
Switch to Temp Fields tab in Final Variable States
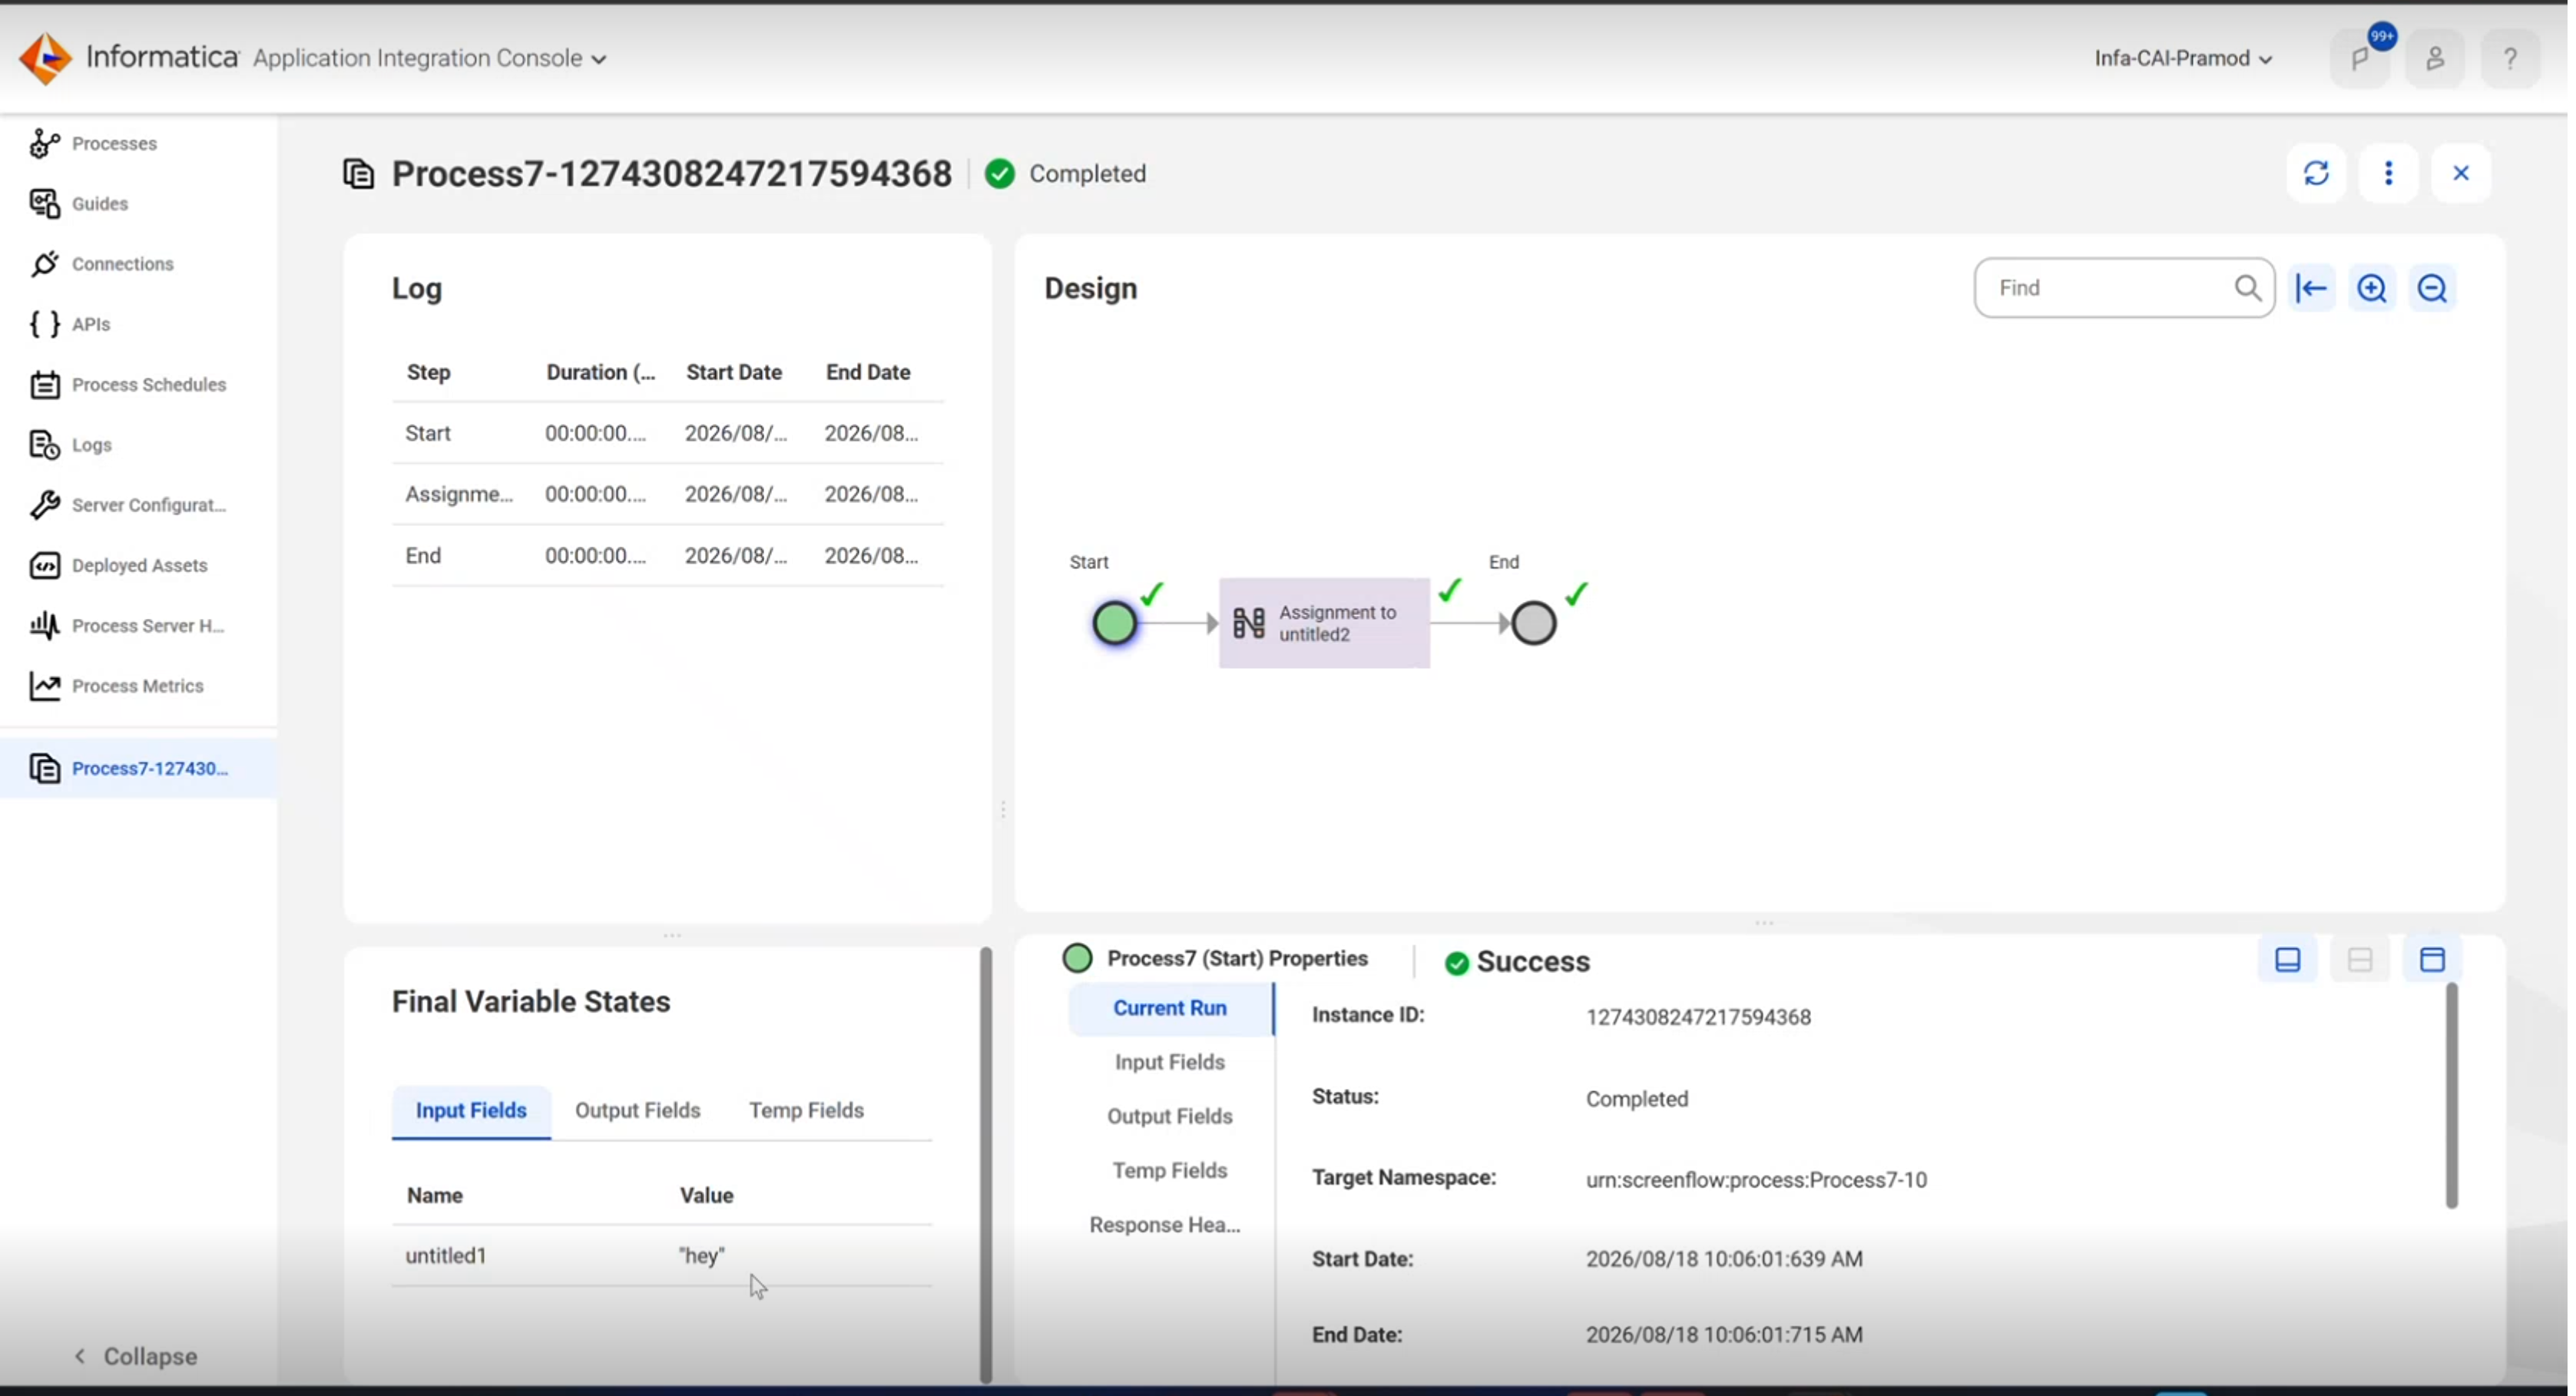click(806, 1110)
